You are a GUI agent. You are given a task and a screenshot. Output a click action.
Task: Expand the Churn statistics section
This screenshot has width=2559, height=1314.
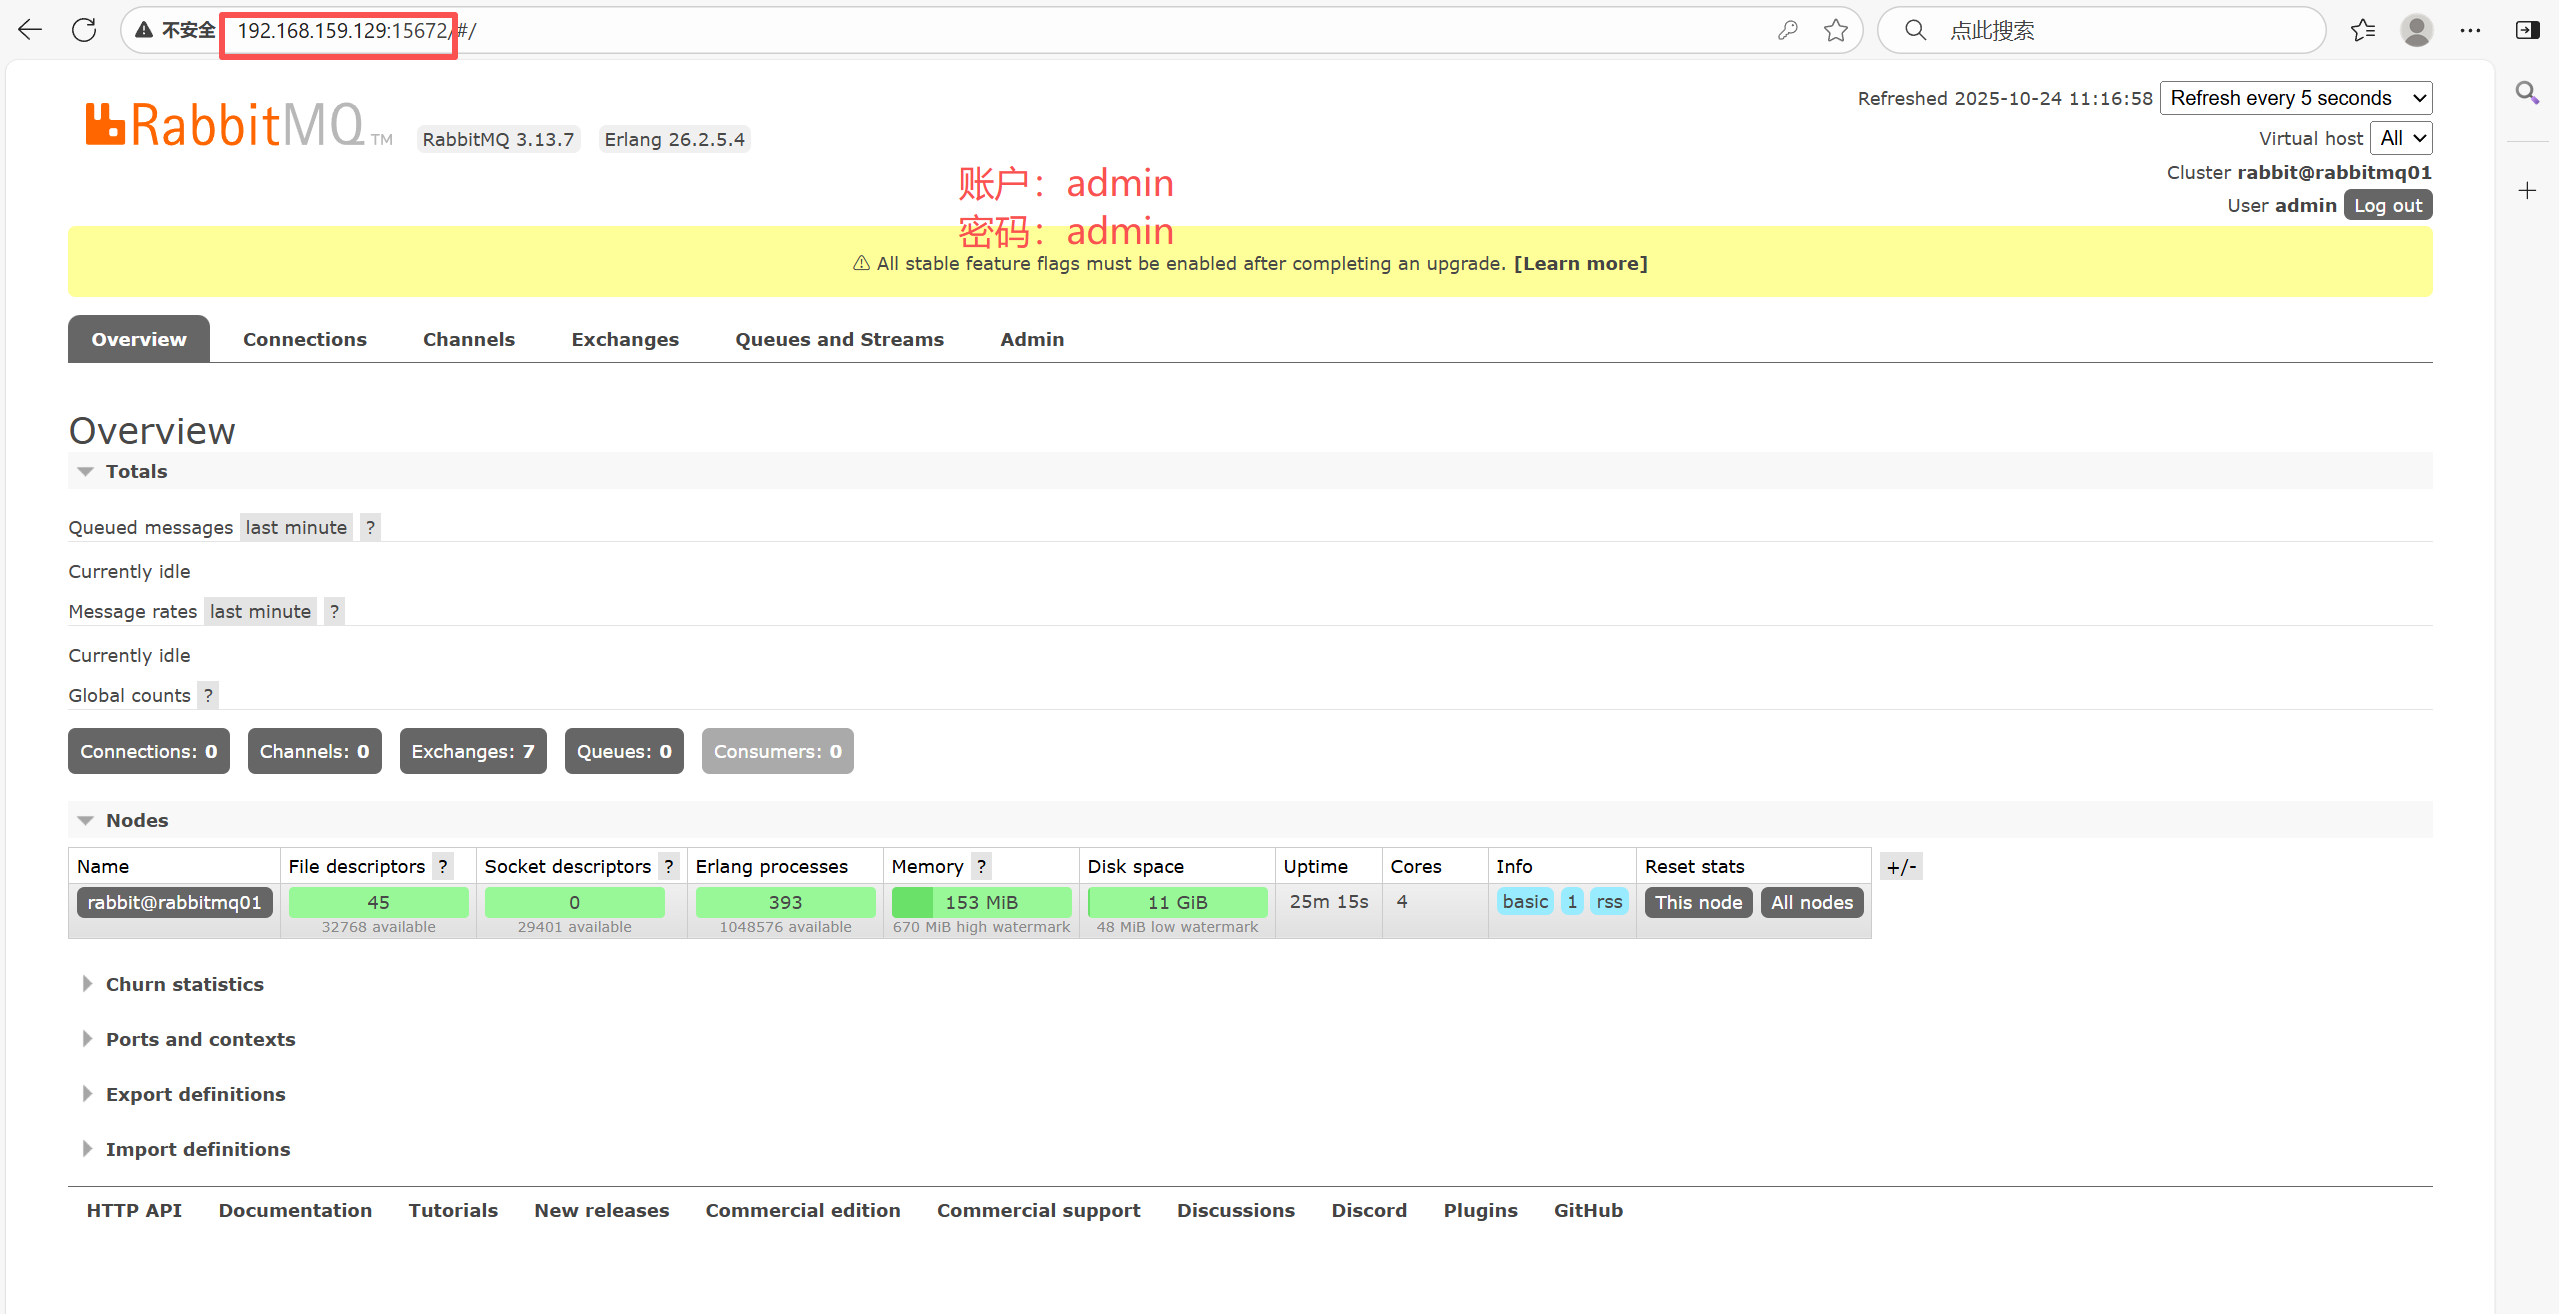pyautogui.click(x=184, y=984)
